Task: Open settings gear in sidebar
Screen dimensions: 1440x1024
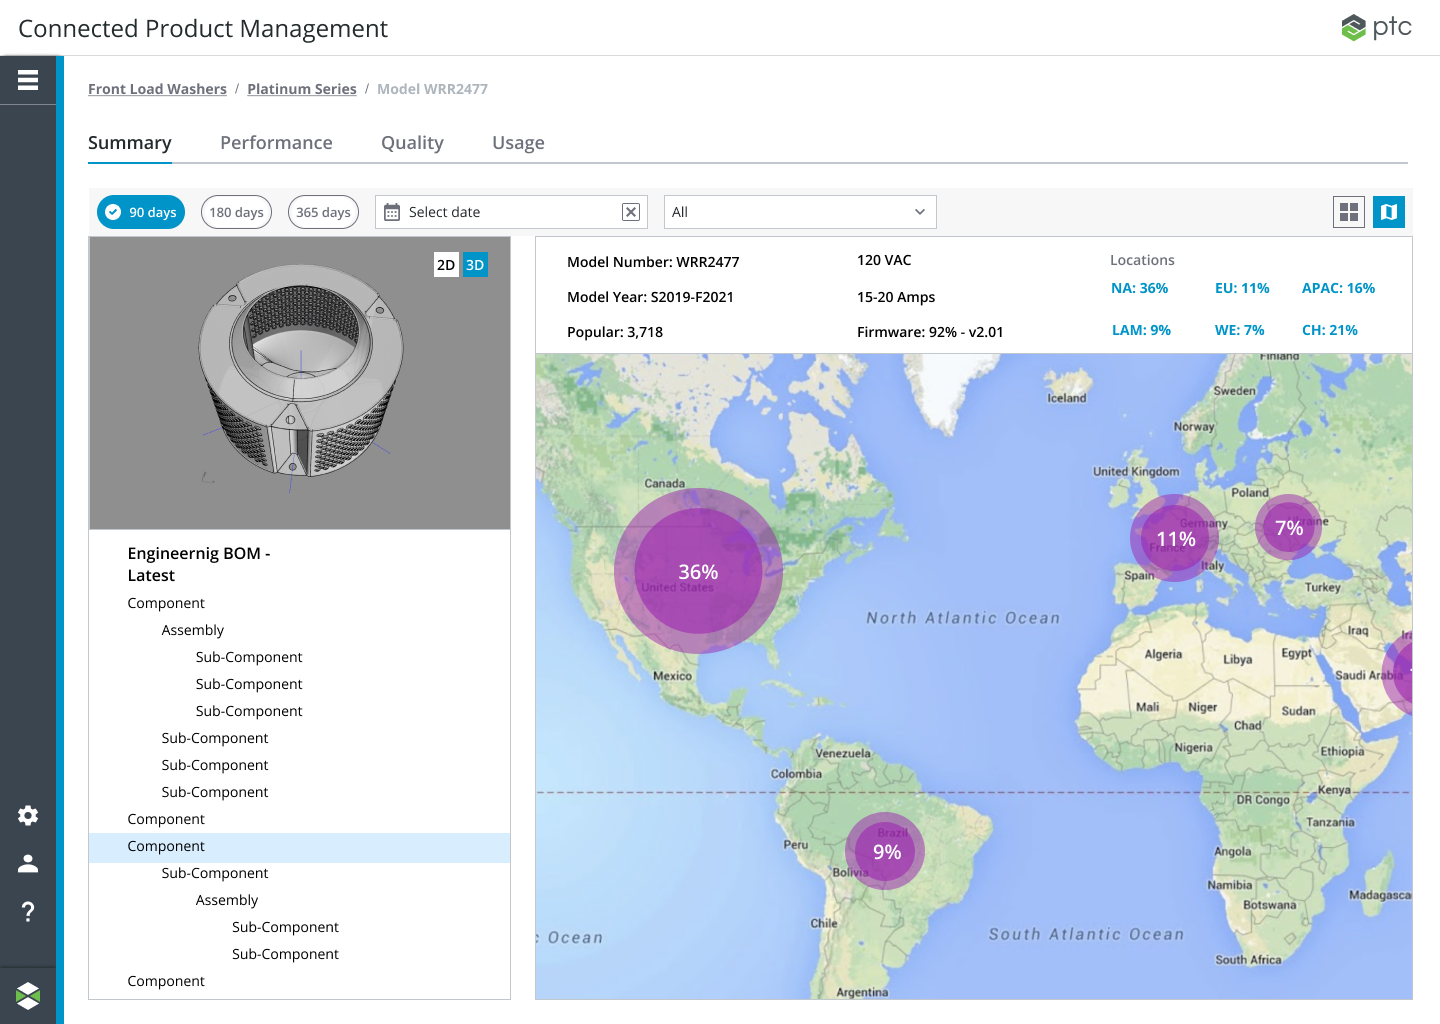Action: [28, 815]
